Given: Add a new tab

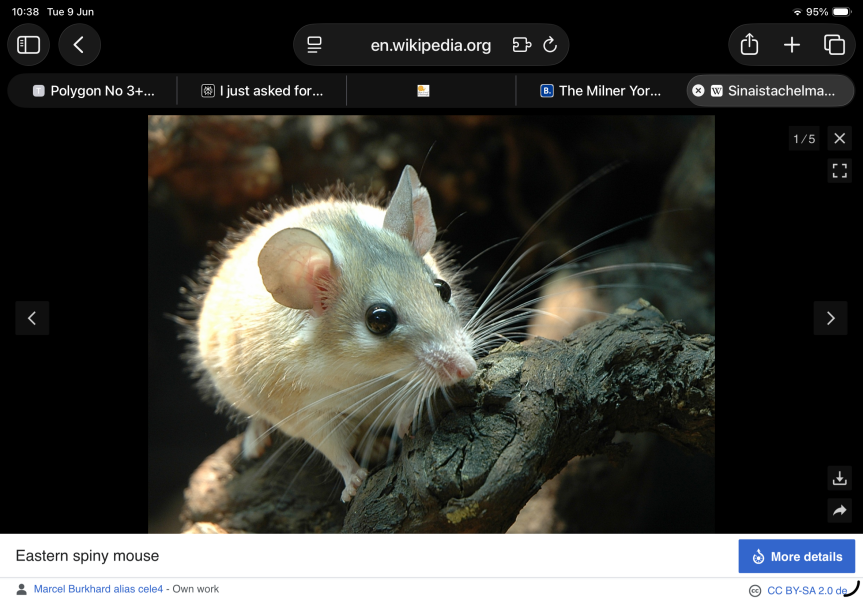Looking at the screenshot, I should pyautogui.click(x=791, y=45).
